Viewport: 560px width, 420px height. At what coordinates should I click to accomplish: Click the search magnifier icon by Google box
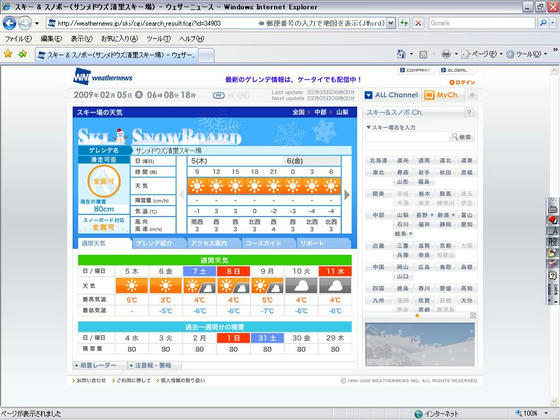click(543, 23)
